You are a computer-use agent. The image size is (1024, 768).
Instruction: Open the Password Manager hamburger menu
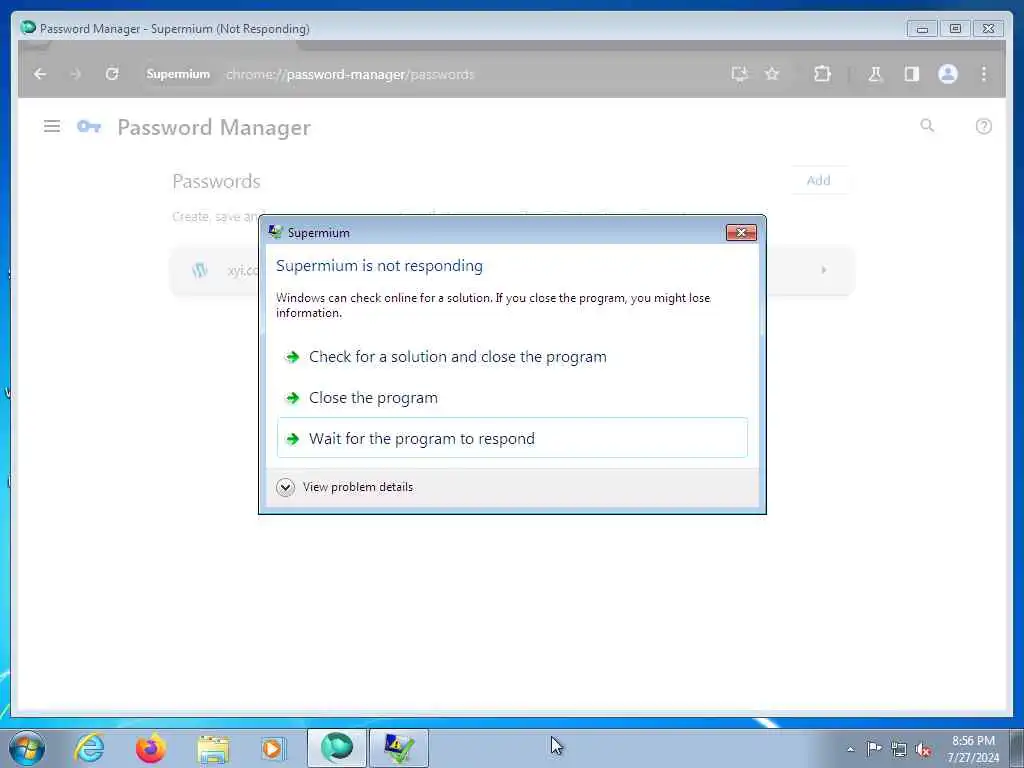(52, 126)
